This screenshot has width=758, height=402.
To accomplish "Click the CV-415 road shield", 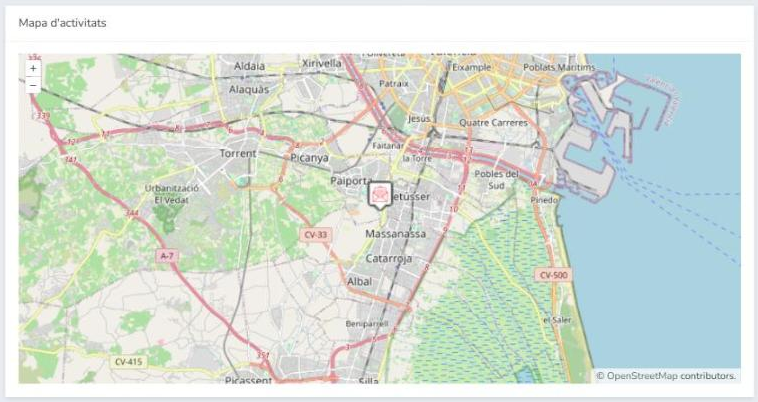I will [129, 361].
